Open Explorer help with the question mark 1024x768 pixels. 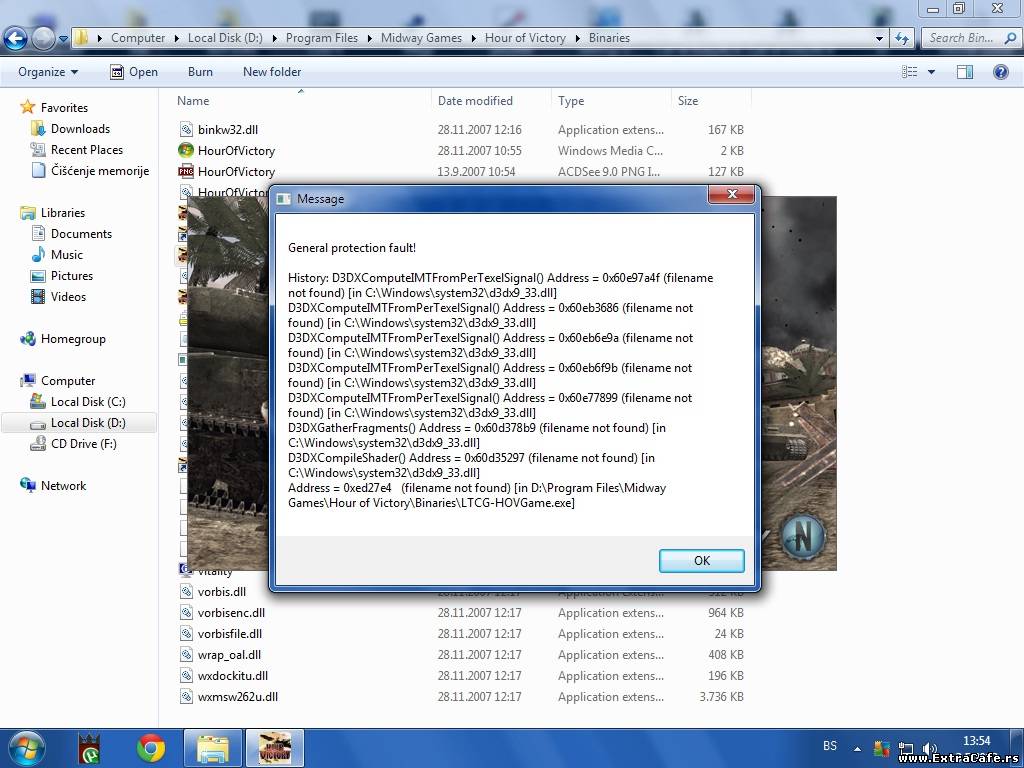coord(1000,72)
